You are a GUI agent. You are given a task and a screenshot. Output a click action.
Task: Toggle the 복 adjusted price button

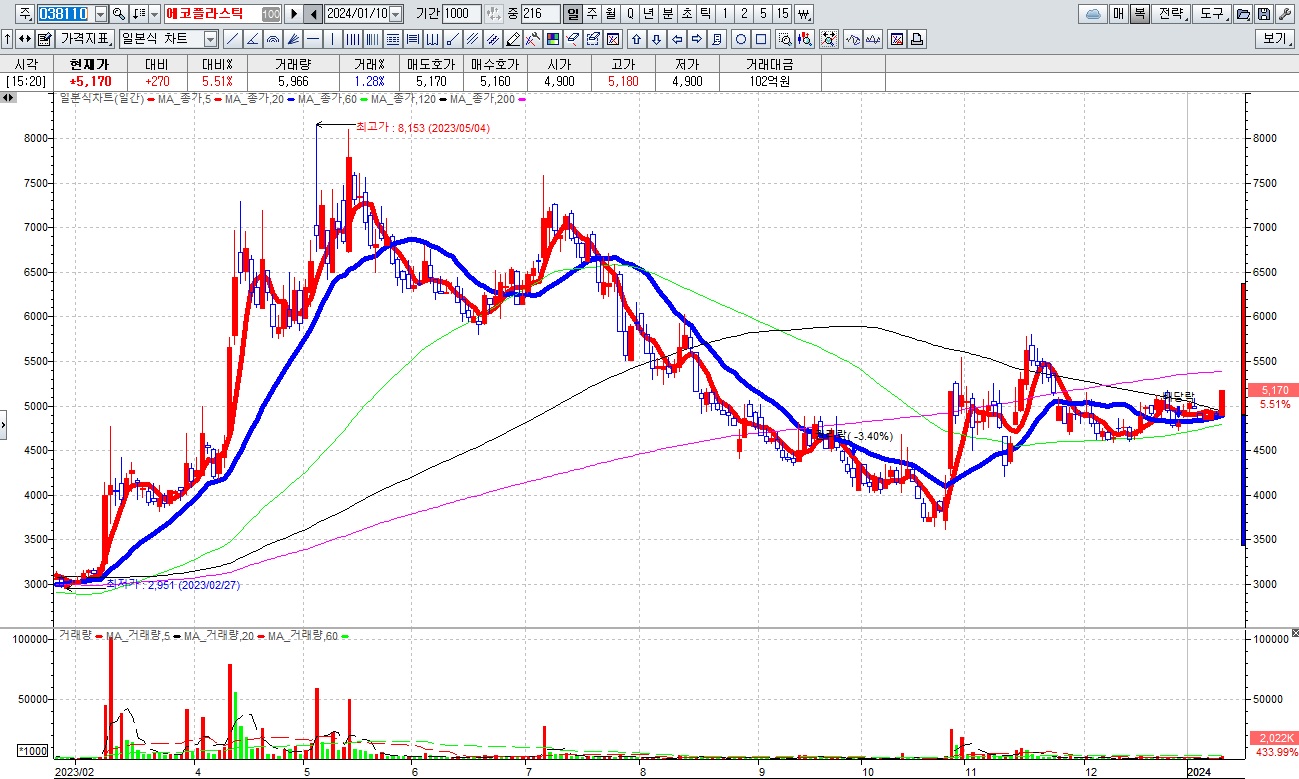click(x=1140, y=14)
